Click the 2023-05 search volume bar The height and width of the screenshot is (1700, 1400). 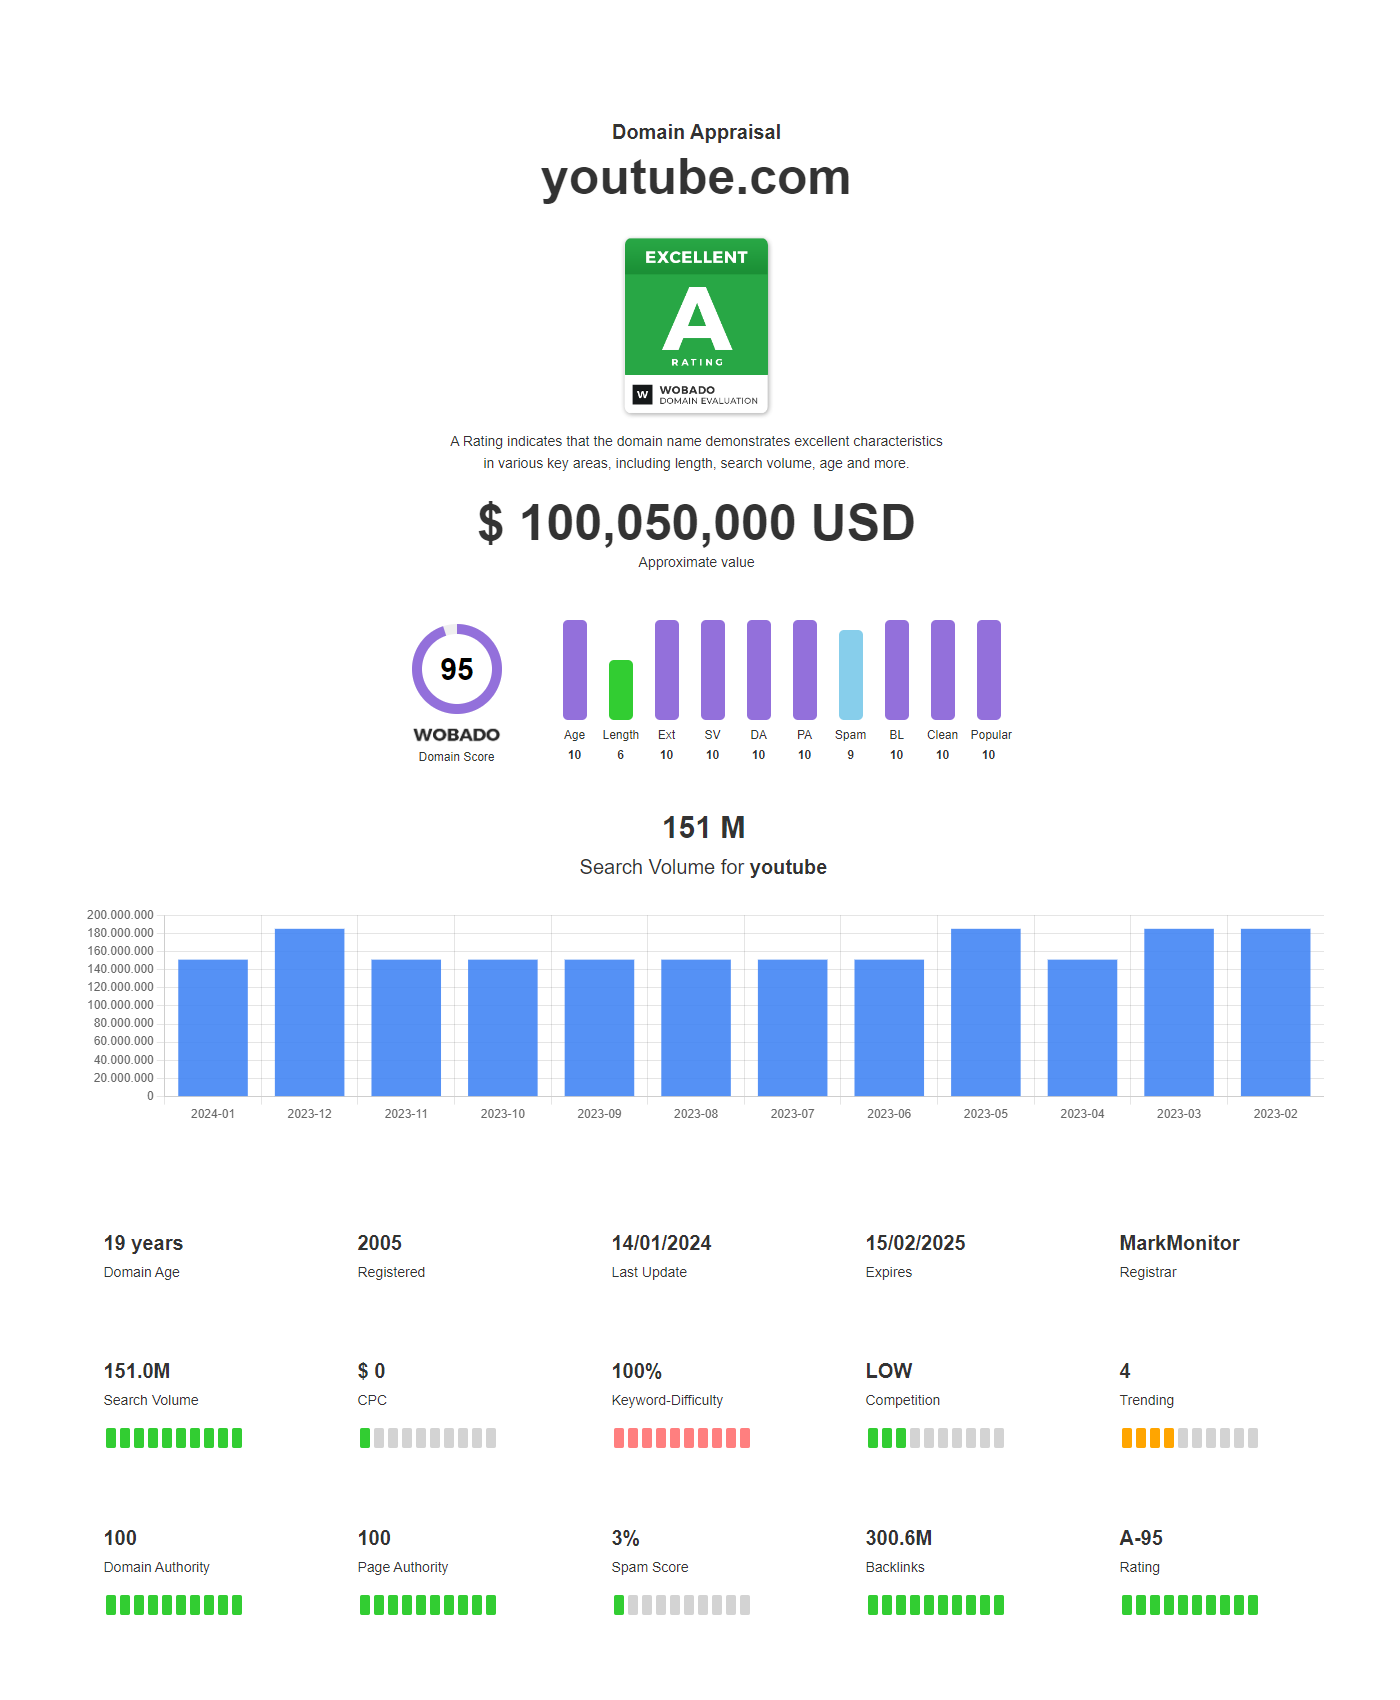tap(986, 1012)
